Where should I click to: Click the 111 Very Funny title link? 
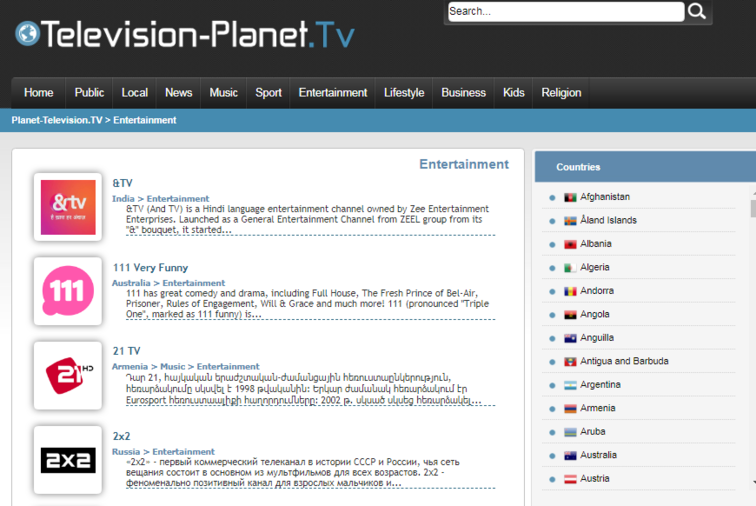point(150,268)
